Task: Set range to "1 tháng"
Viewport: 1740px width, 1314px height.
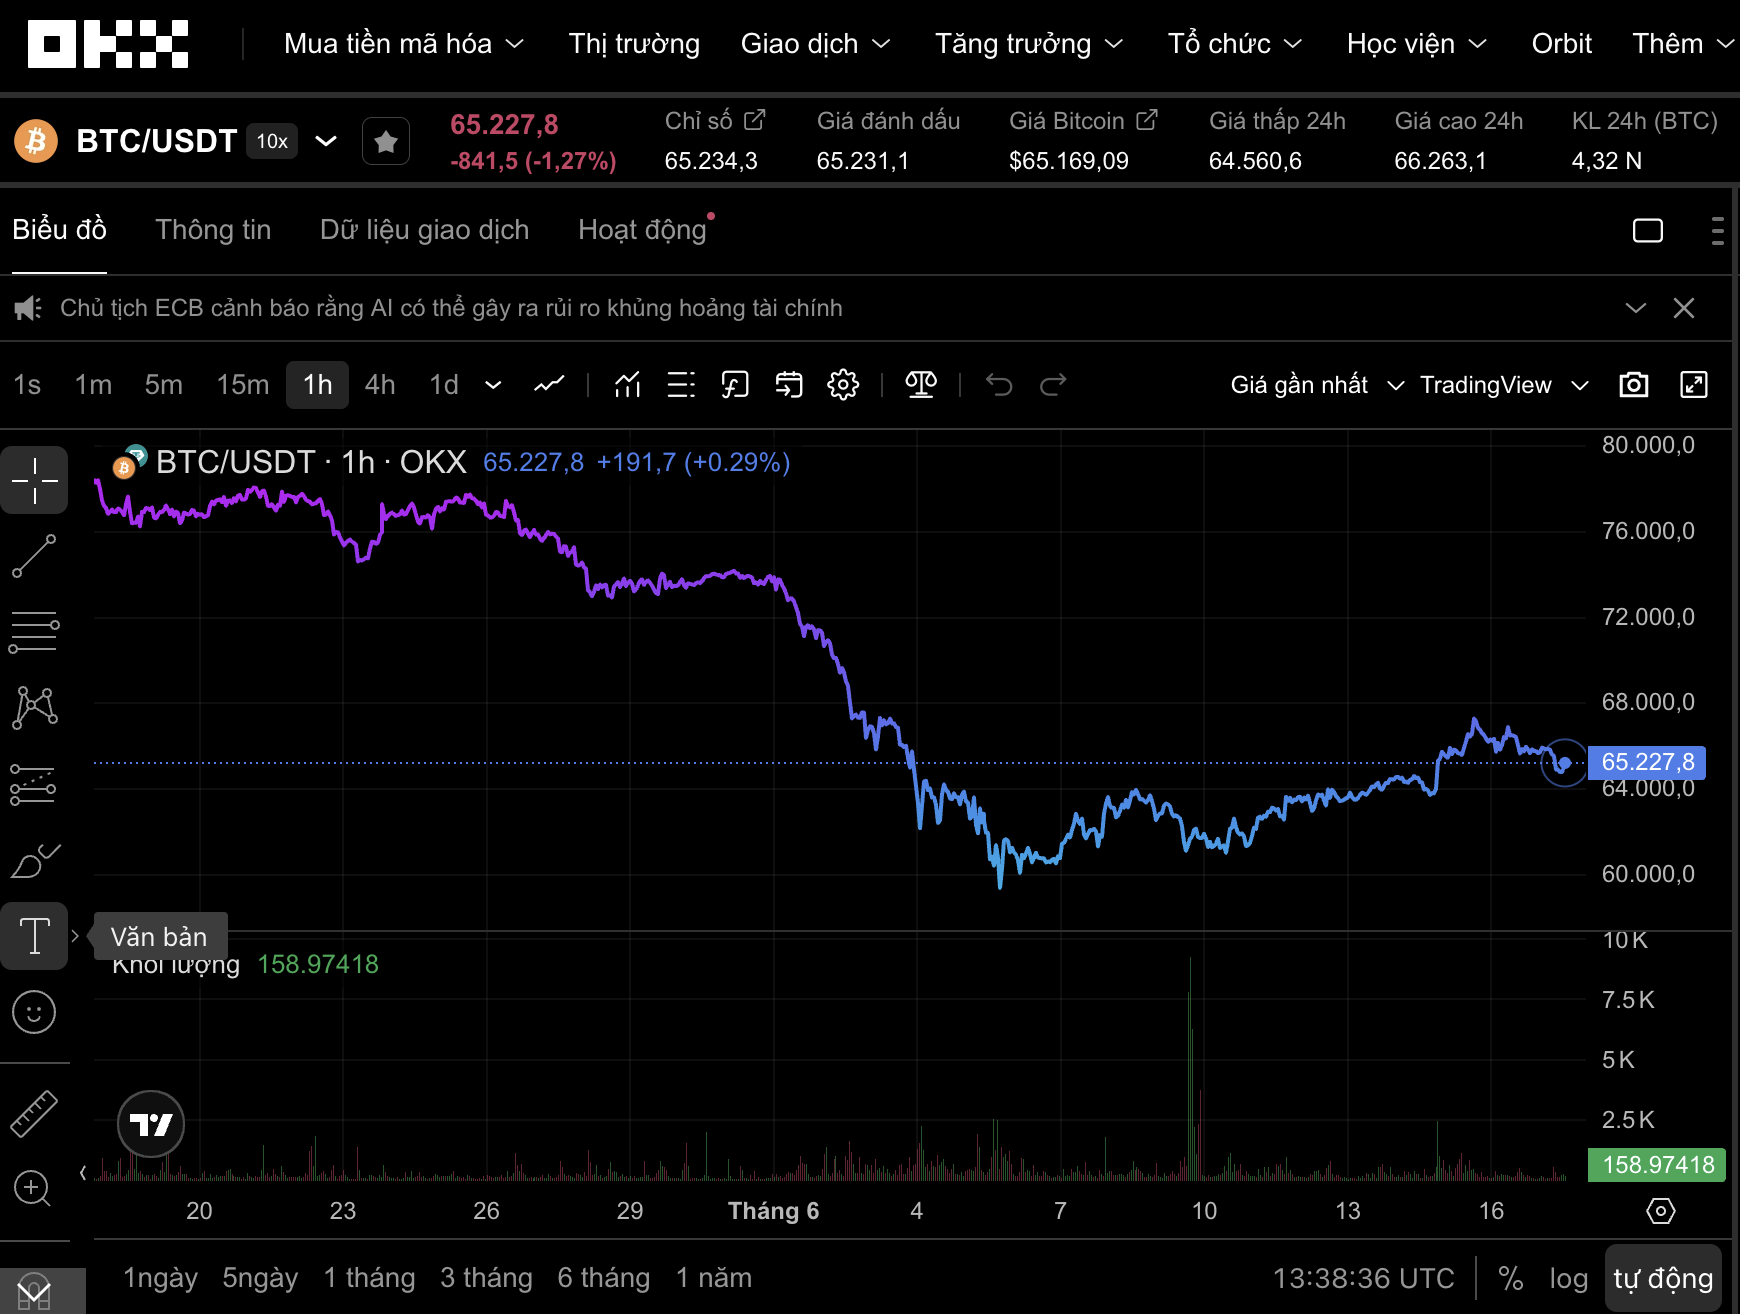Action: (x=369, y=1278)
